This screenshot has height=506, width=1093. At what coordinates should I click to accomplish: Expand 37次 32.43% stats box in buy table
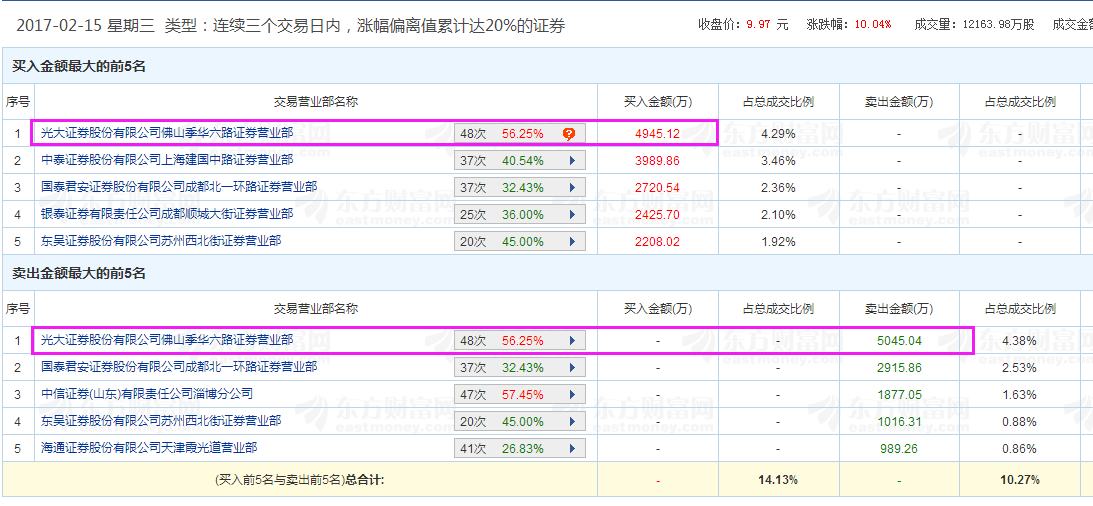point(519,187)
